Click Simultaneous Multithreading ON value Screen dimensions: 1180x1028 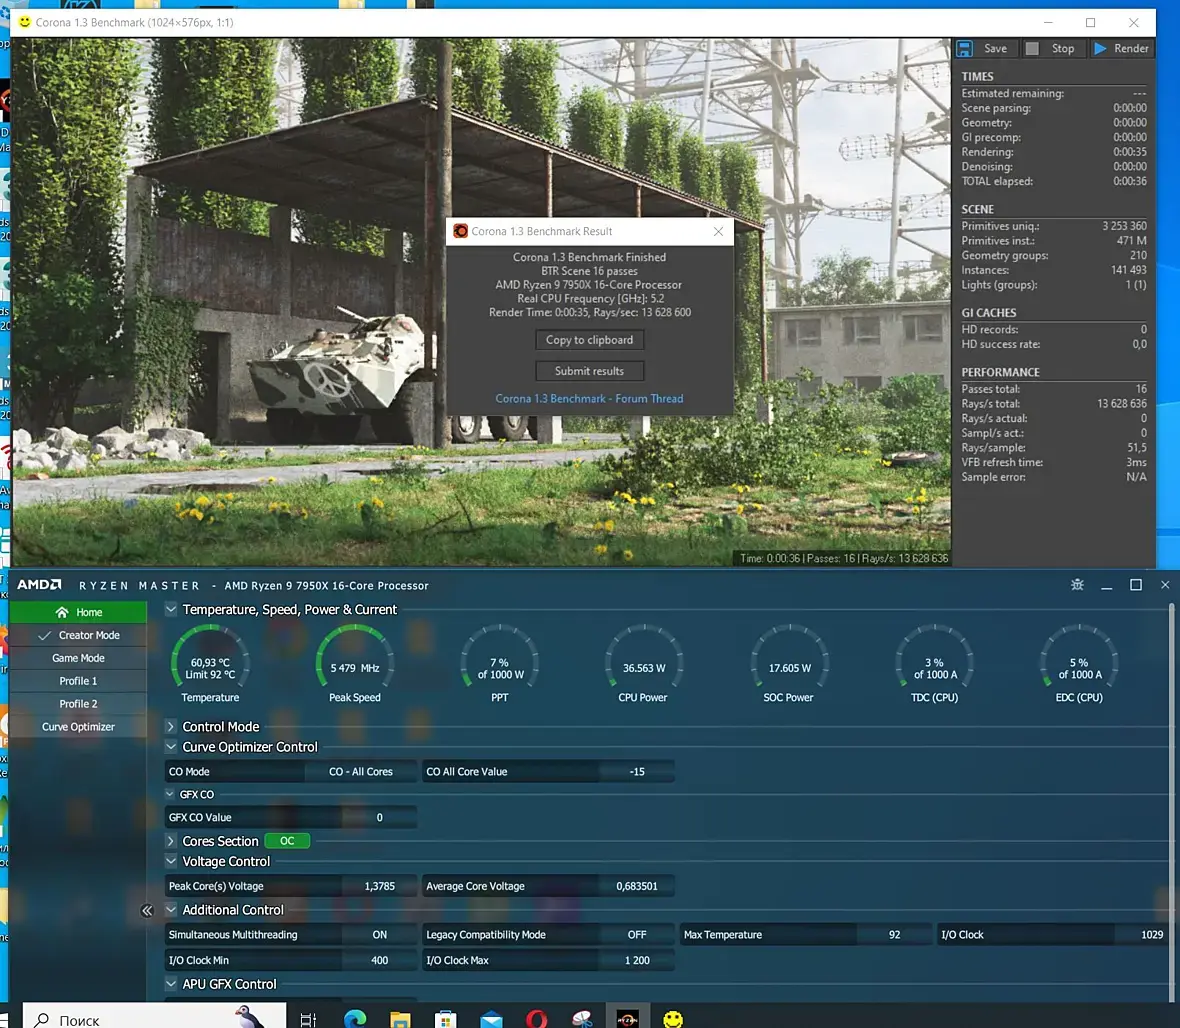[x=379, y=935]
